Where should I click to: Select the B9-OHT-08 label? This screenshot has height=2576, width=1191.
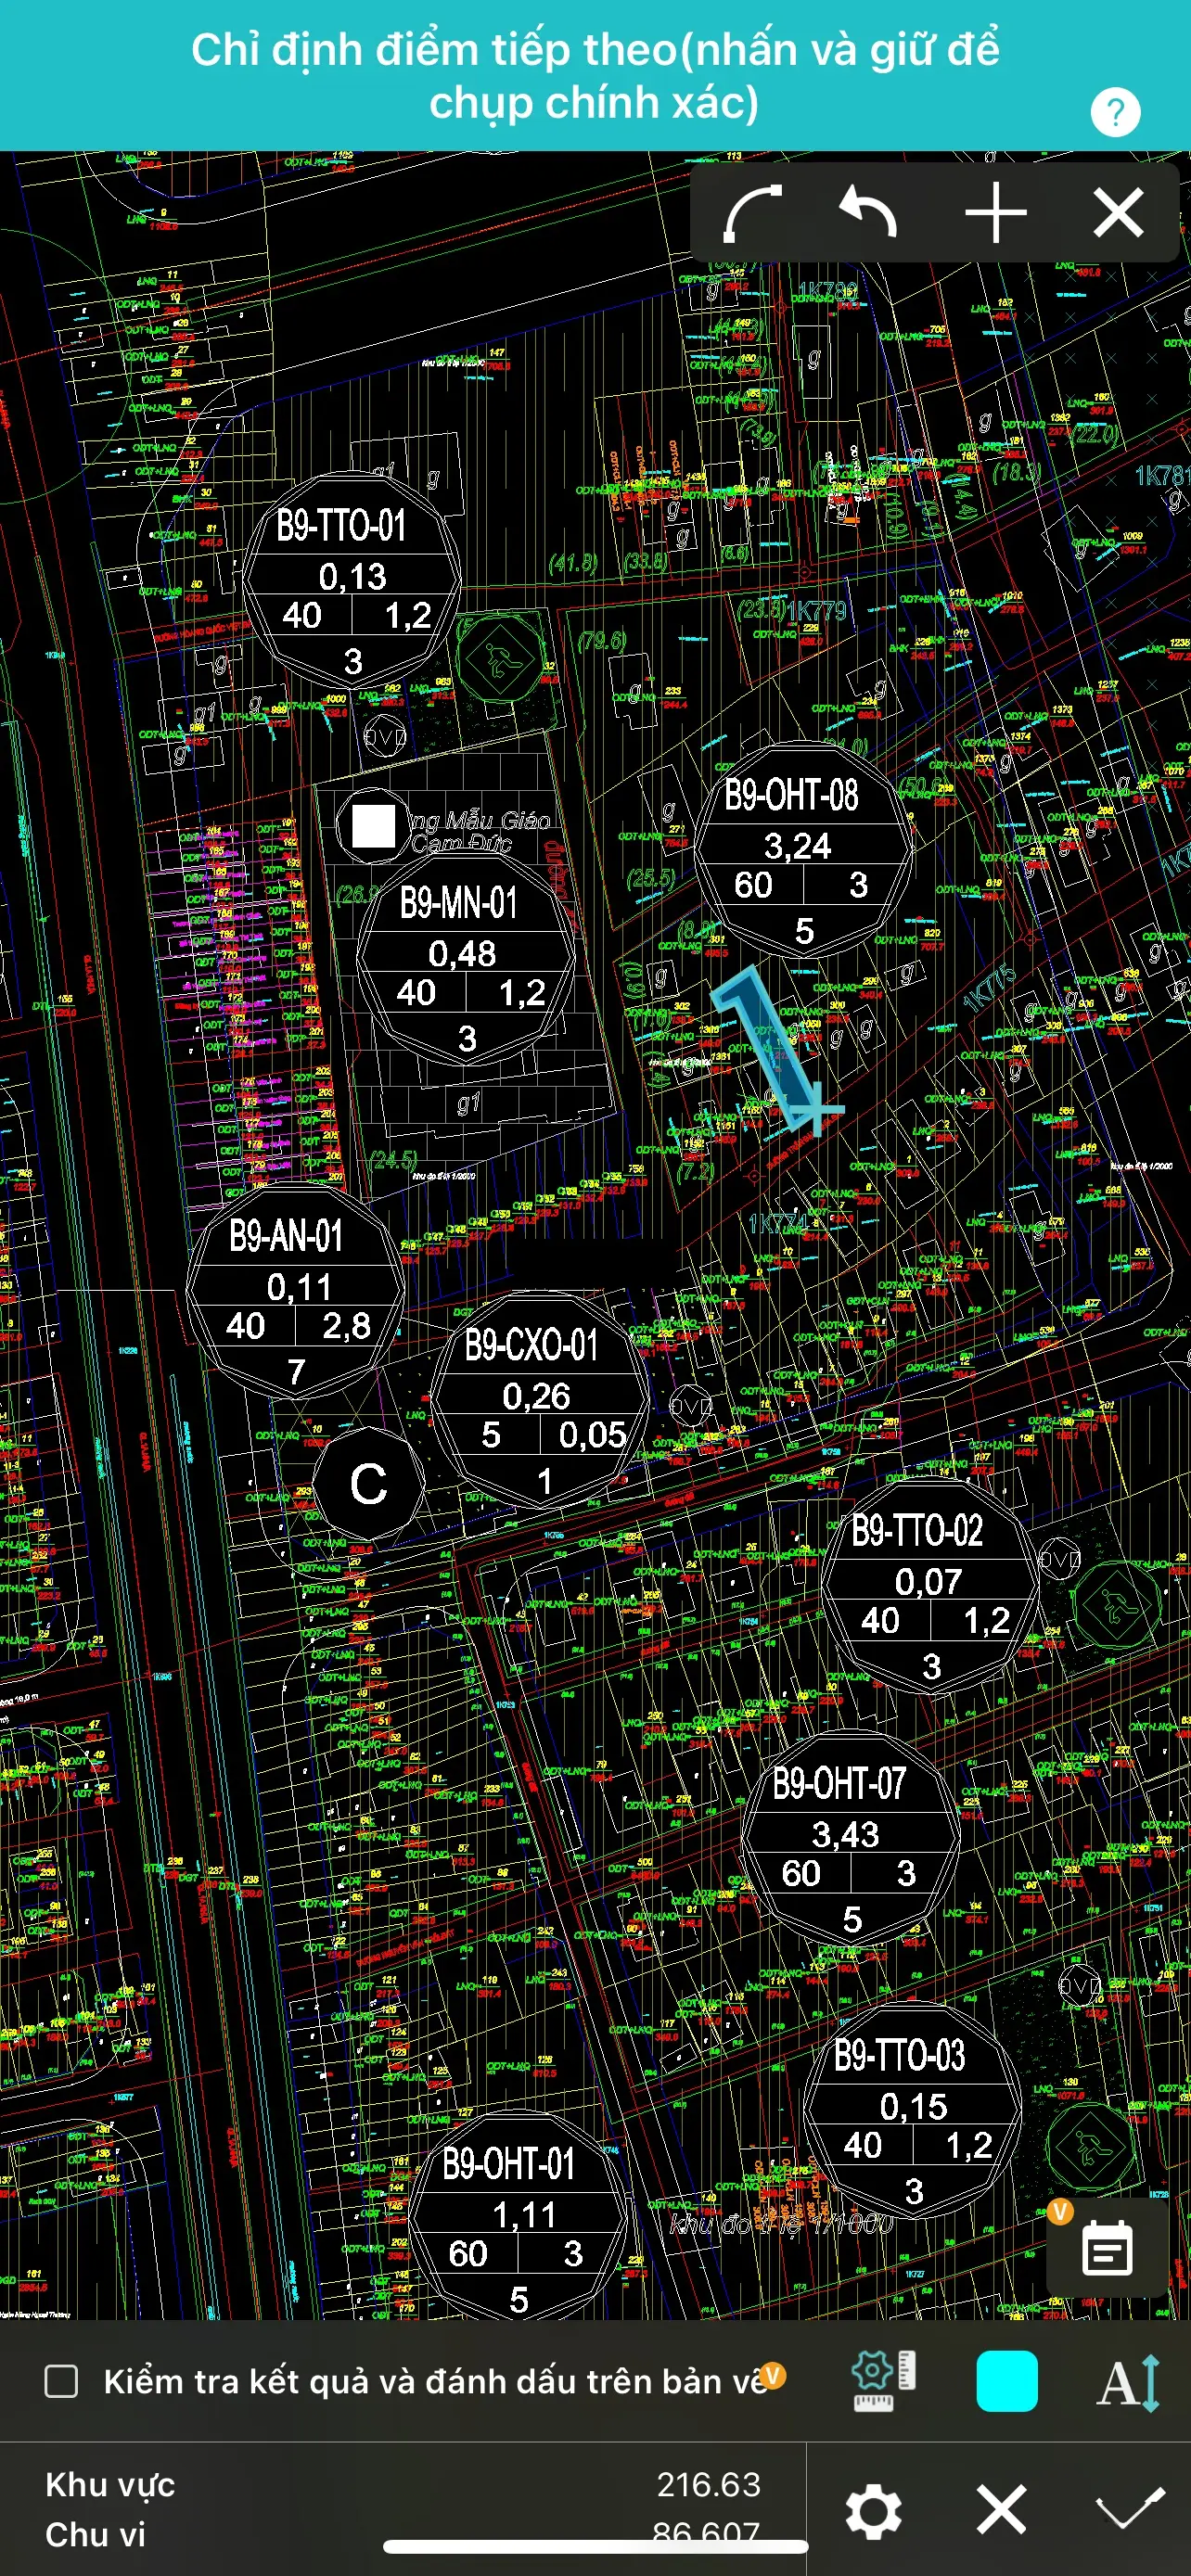click(x=791, y=796)
